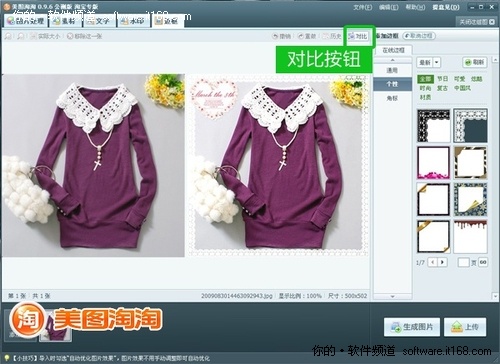Open the 最新 sort dropdown arrow
The width and height of the screenshot is (500, 364).
pos(437,62)
